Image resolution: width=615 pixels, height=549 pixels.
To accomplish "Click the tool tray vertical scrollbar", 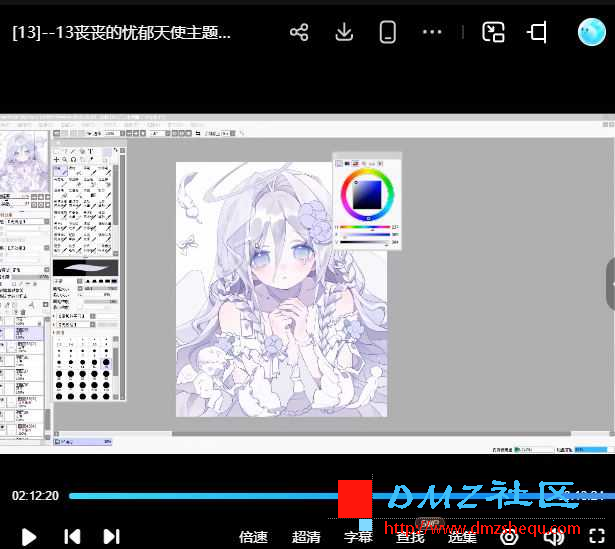I will click(x=122, y=276).
